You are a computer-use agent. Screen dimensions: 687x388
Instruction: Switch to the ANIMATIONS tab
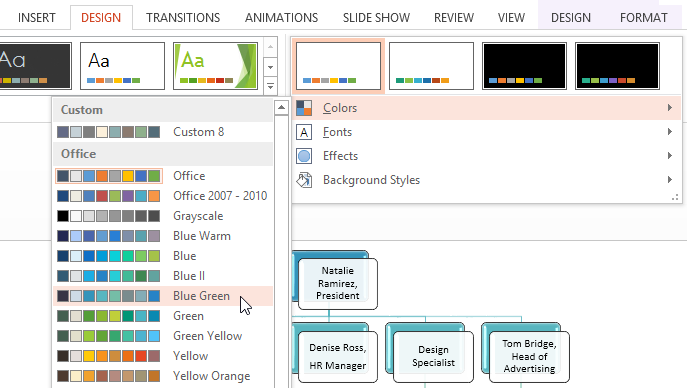click(281, 18)
